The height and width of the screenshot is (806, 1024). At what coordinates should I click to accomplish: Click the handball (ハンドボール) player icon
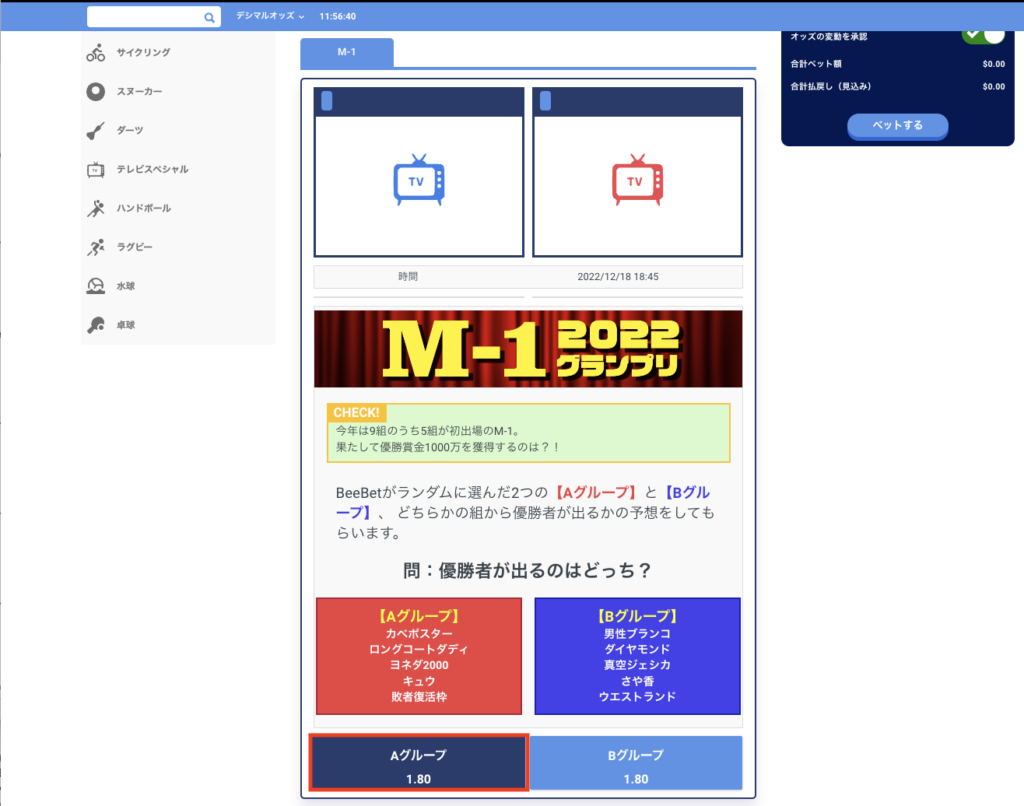tap(95, 208)
